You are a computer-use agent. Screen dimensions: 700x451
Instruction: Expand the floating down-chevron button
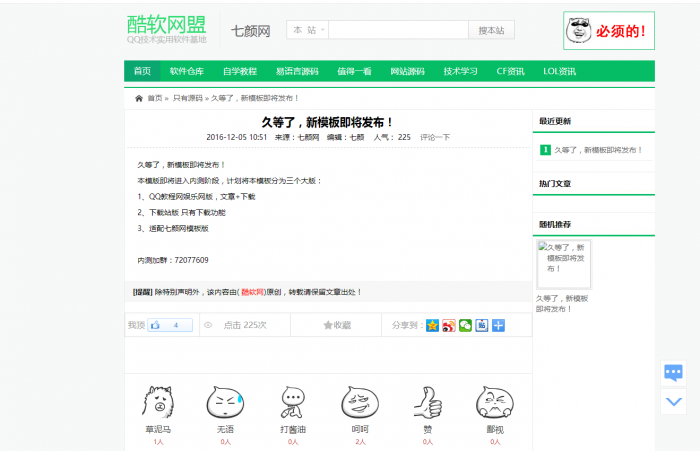[674, 401]
